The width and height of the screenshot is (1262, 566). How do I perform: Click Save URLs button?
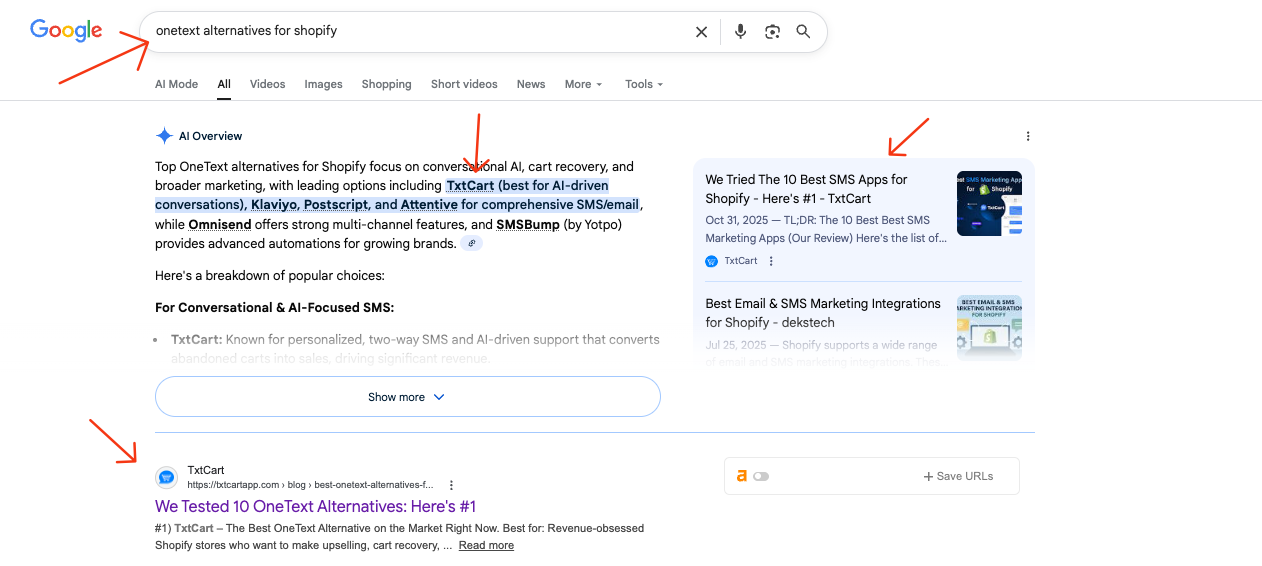[x=958, y=476]
